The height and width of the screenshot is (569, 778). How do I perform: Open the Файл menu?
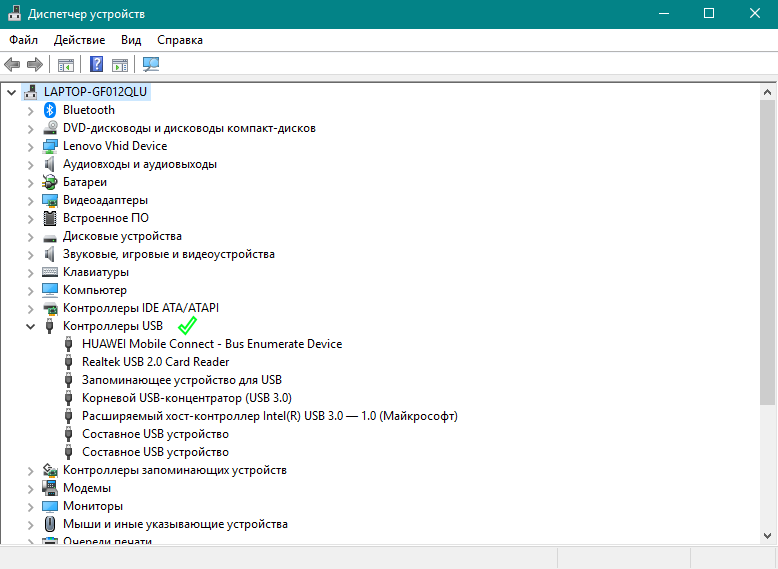point(23,40)
